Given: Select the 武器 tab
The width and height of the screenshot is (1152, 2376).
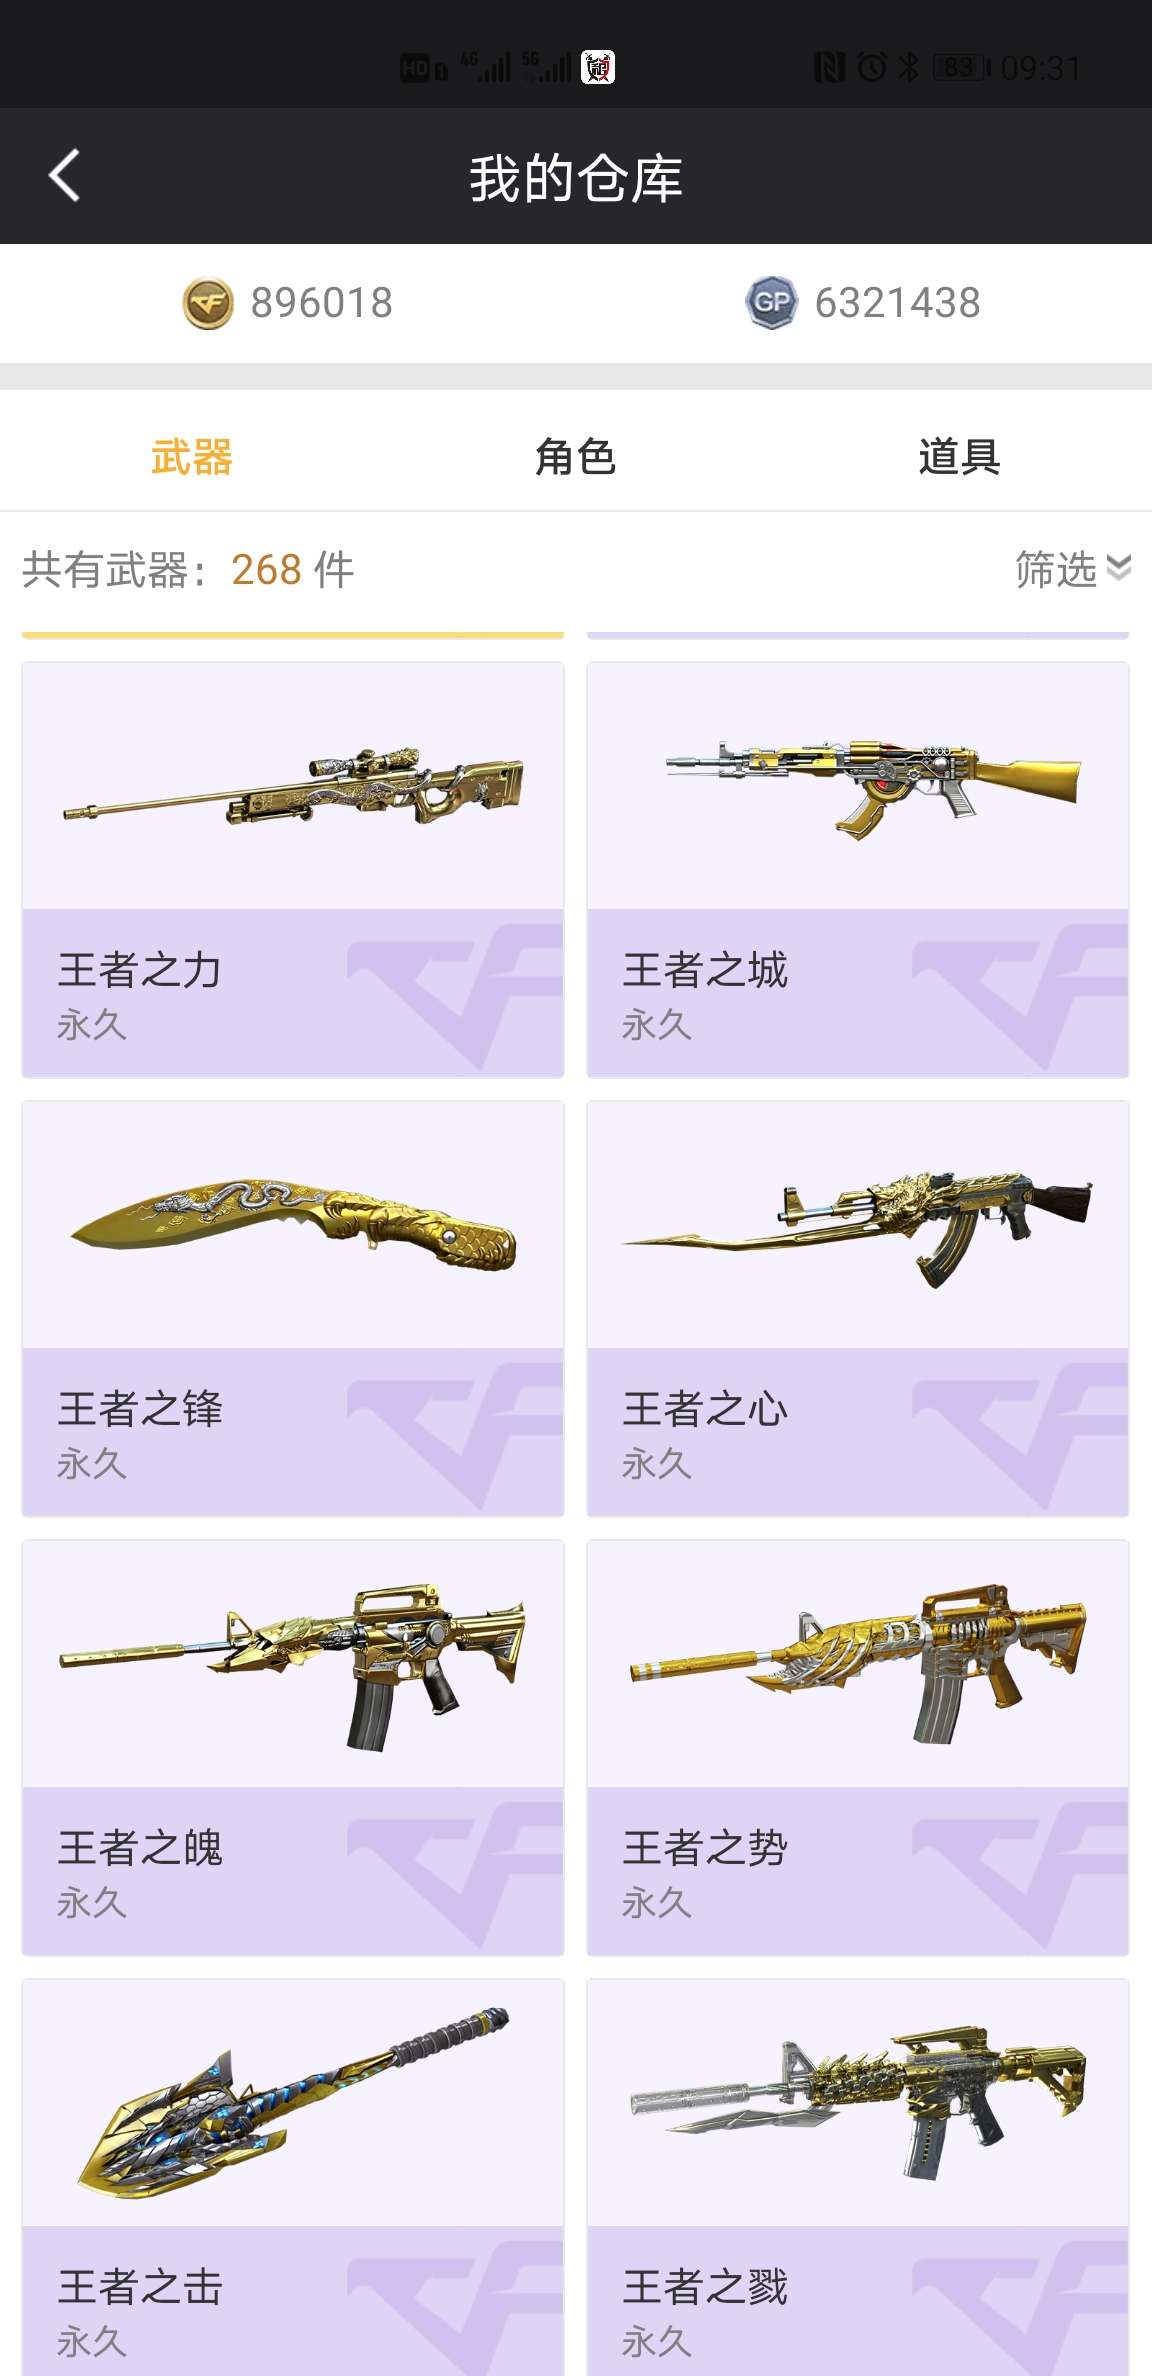Looking at the screenshot, I should (x=192, y=457).
